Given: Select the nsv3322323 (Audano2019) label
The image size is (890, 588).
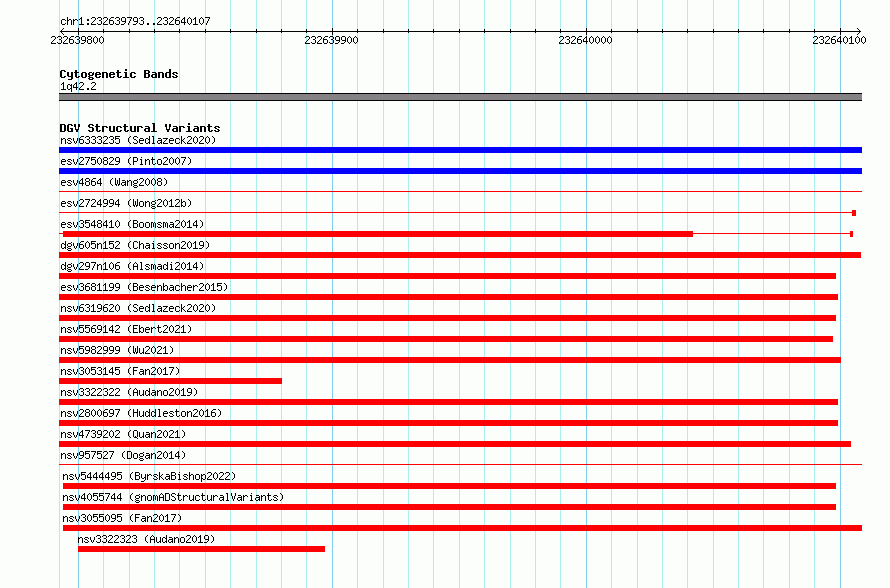Looking at the screenshot, I should tap(146, 539).
